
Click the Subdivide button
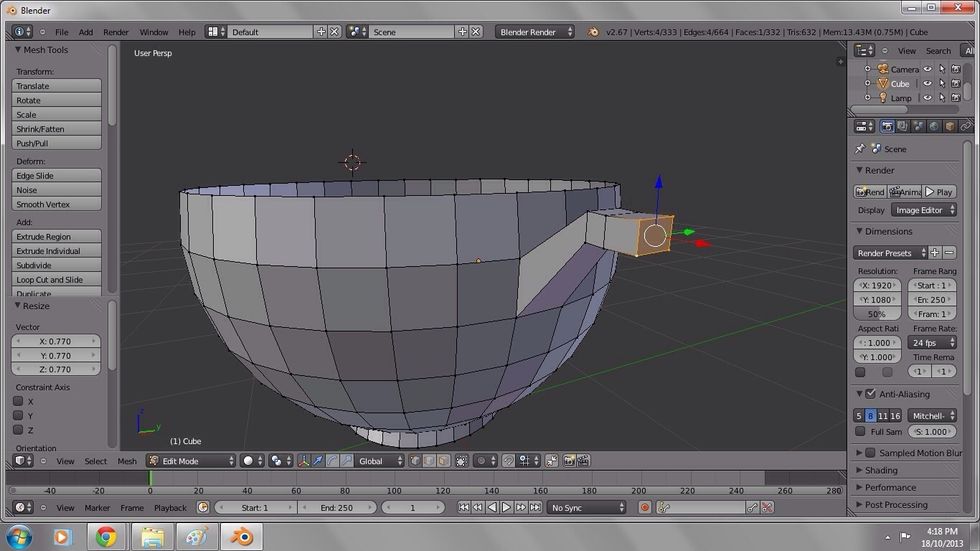(57, 265)
